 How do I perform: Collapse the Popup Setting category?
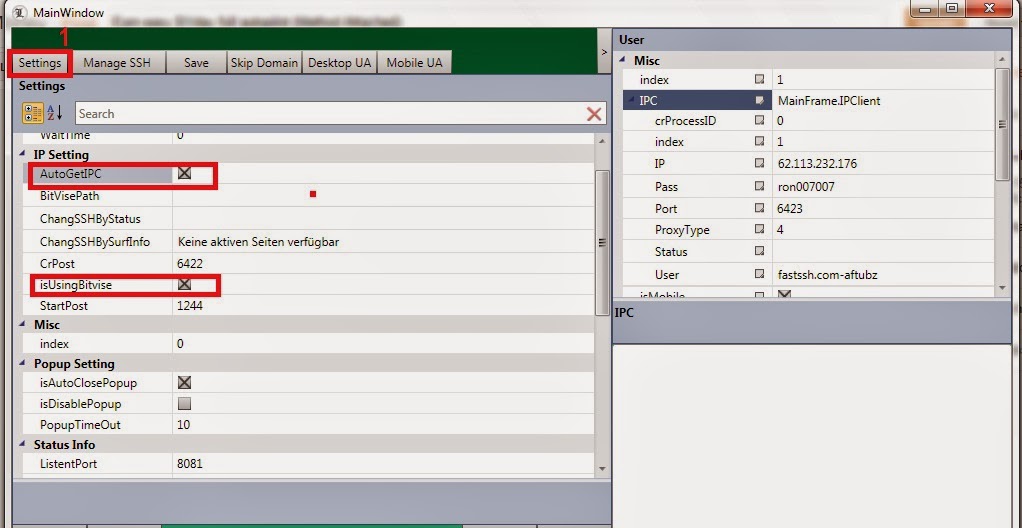point(24,364)
